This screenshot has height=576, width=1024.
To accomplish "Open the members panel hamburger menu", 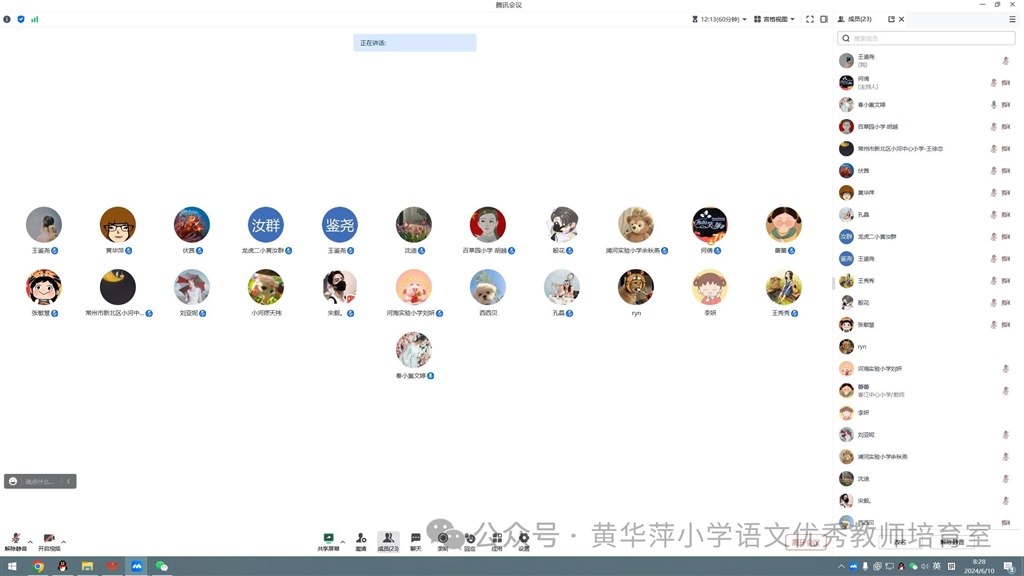I will [1012, 20].
